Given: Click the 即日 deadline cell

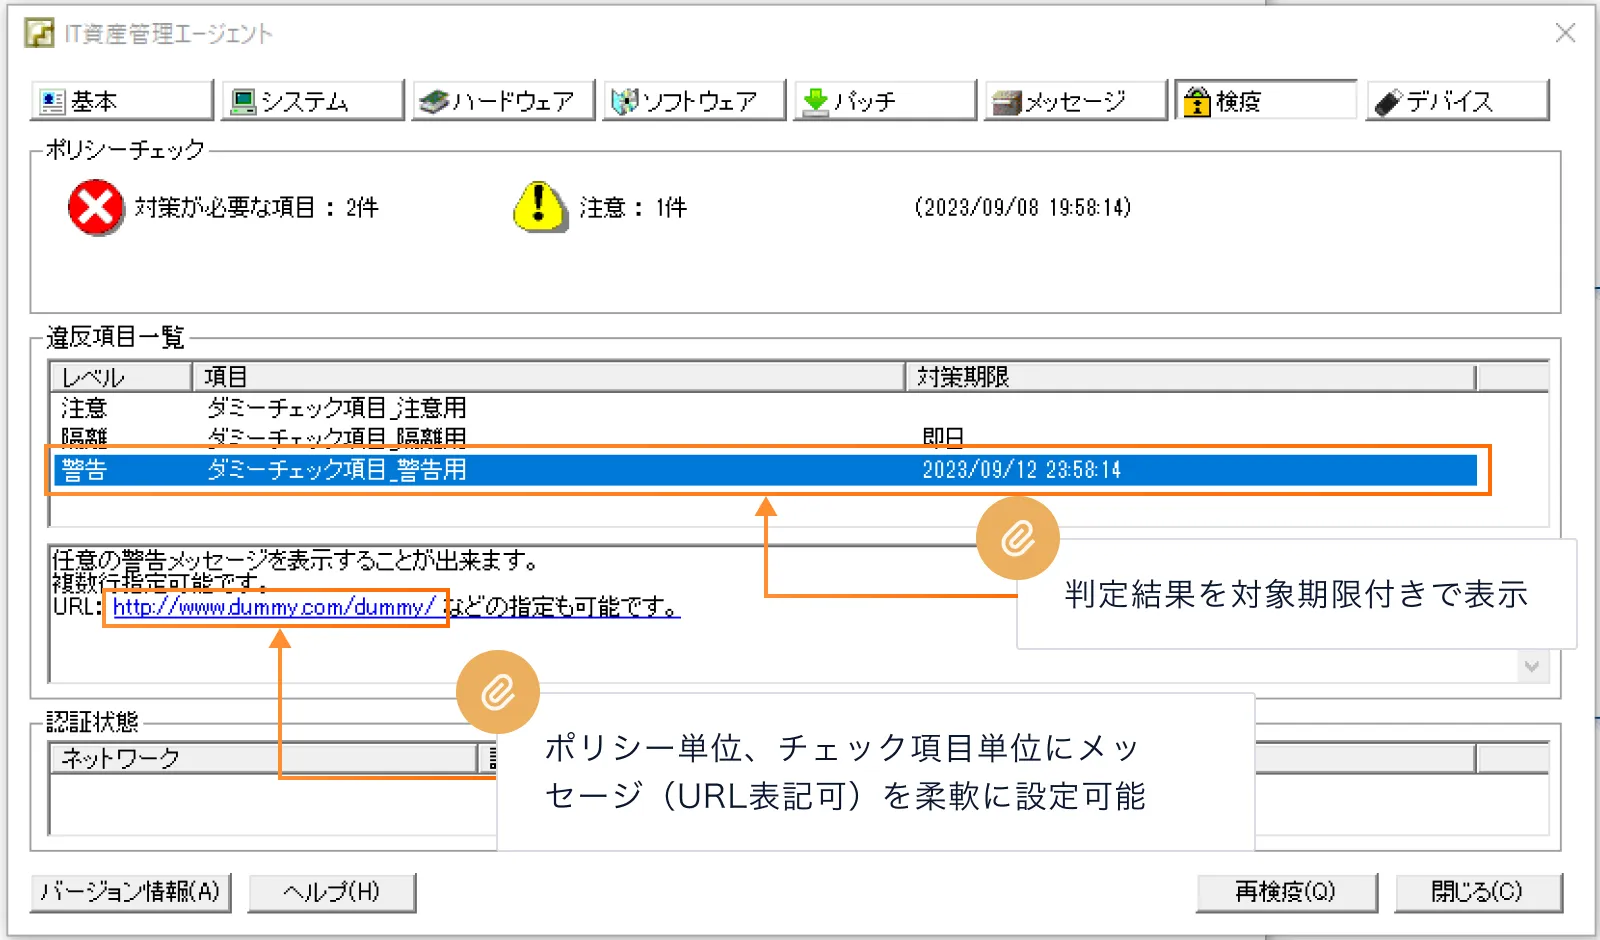Looking at the screenshot, I should (x=943, y=437).
